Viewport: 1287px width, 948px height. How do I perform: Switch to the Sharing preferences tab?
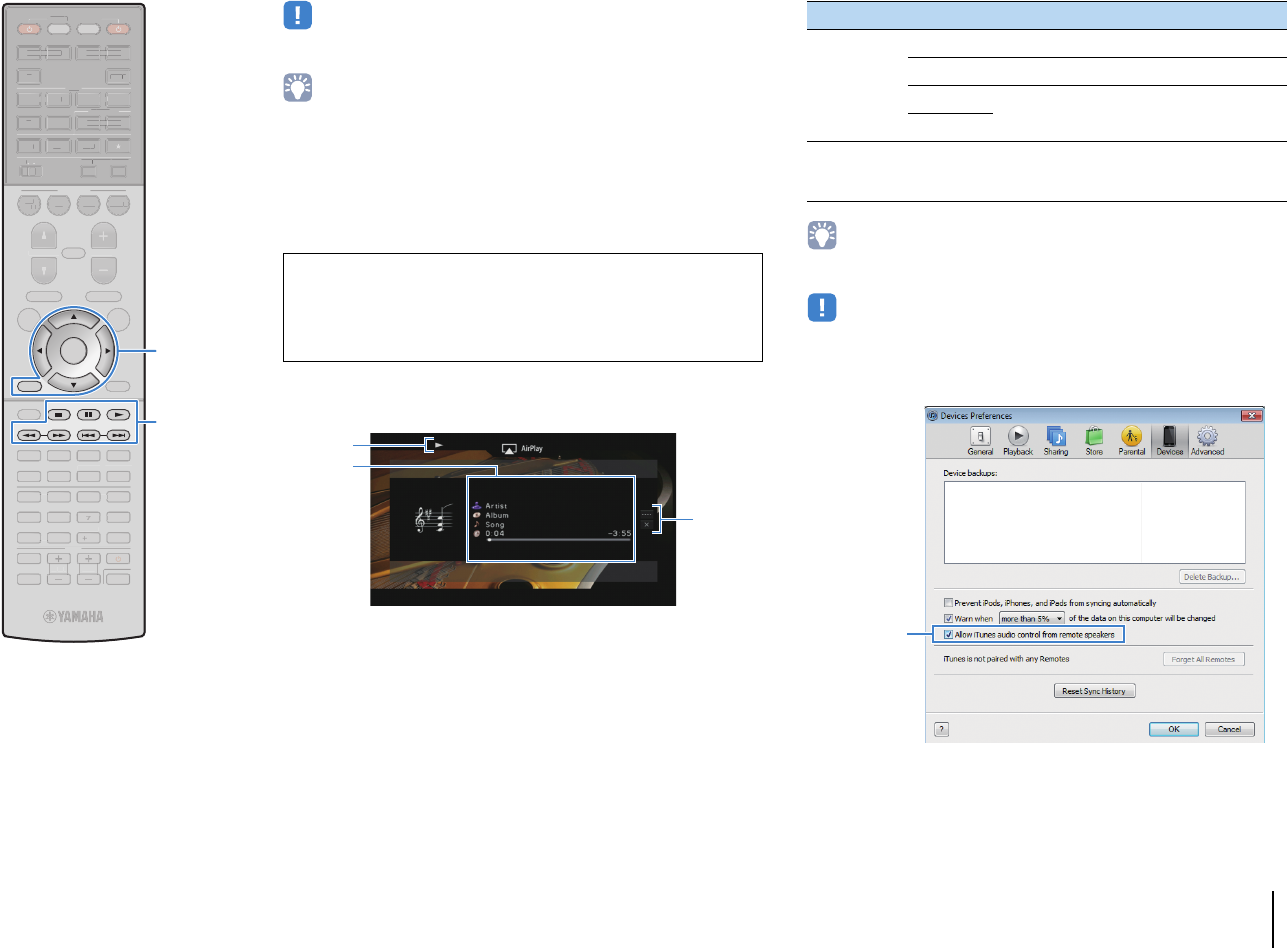click(x=1056, y=441)
